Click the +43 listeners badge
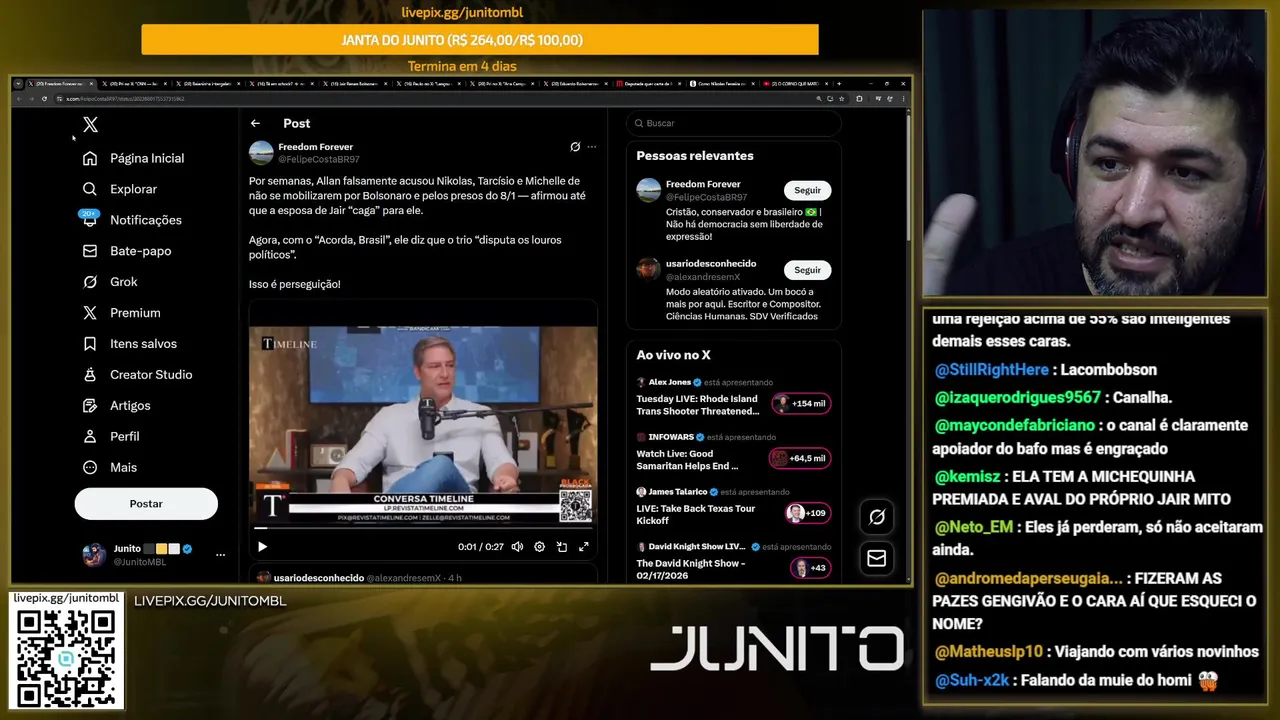 click(x=811, y=568)
